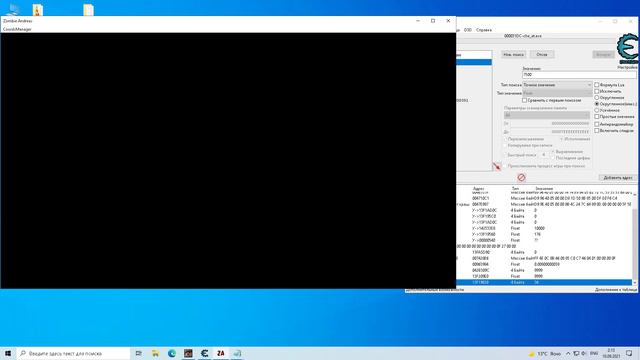Select the row with value 0.00000000059
The width and height of the screenshot is (640, 360).
click(545, 264)
